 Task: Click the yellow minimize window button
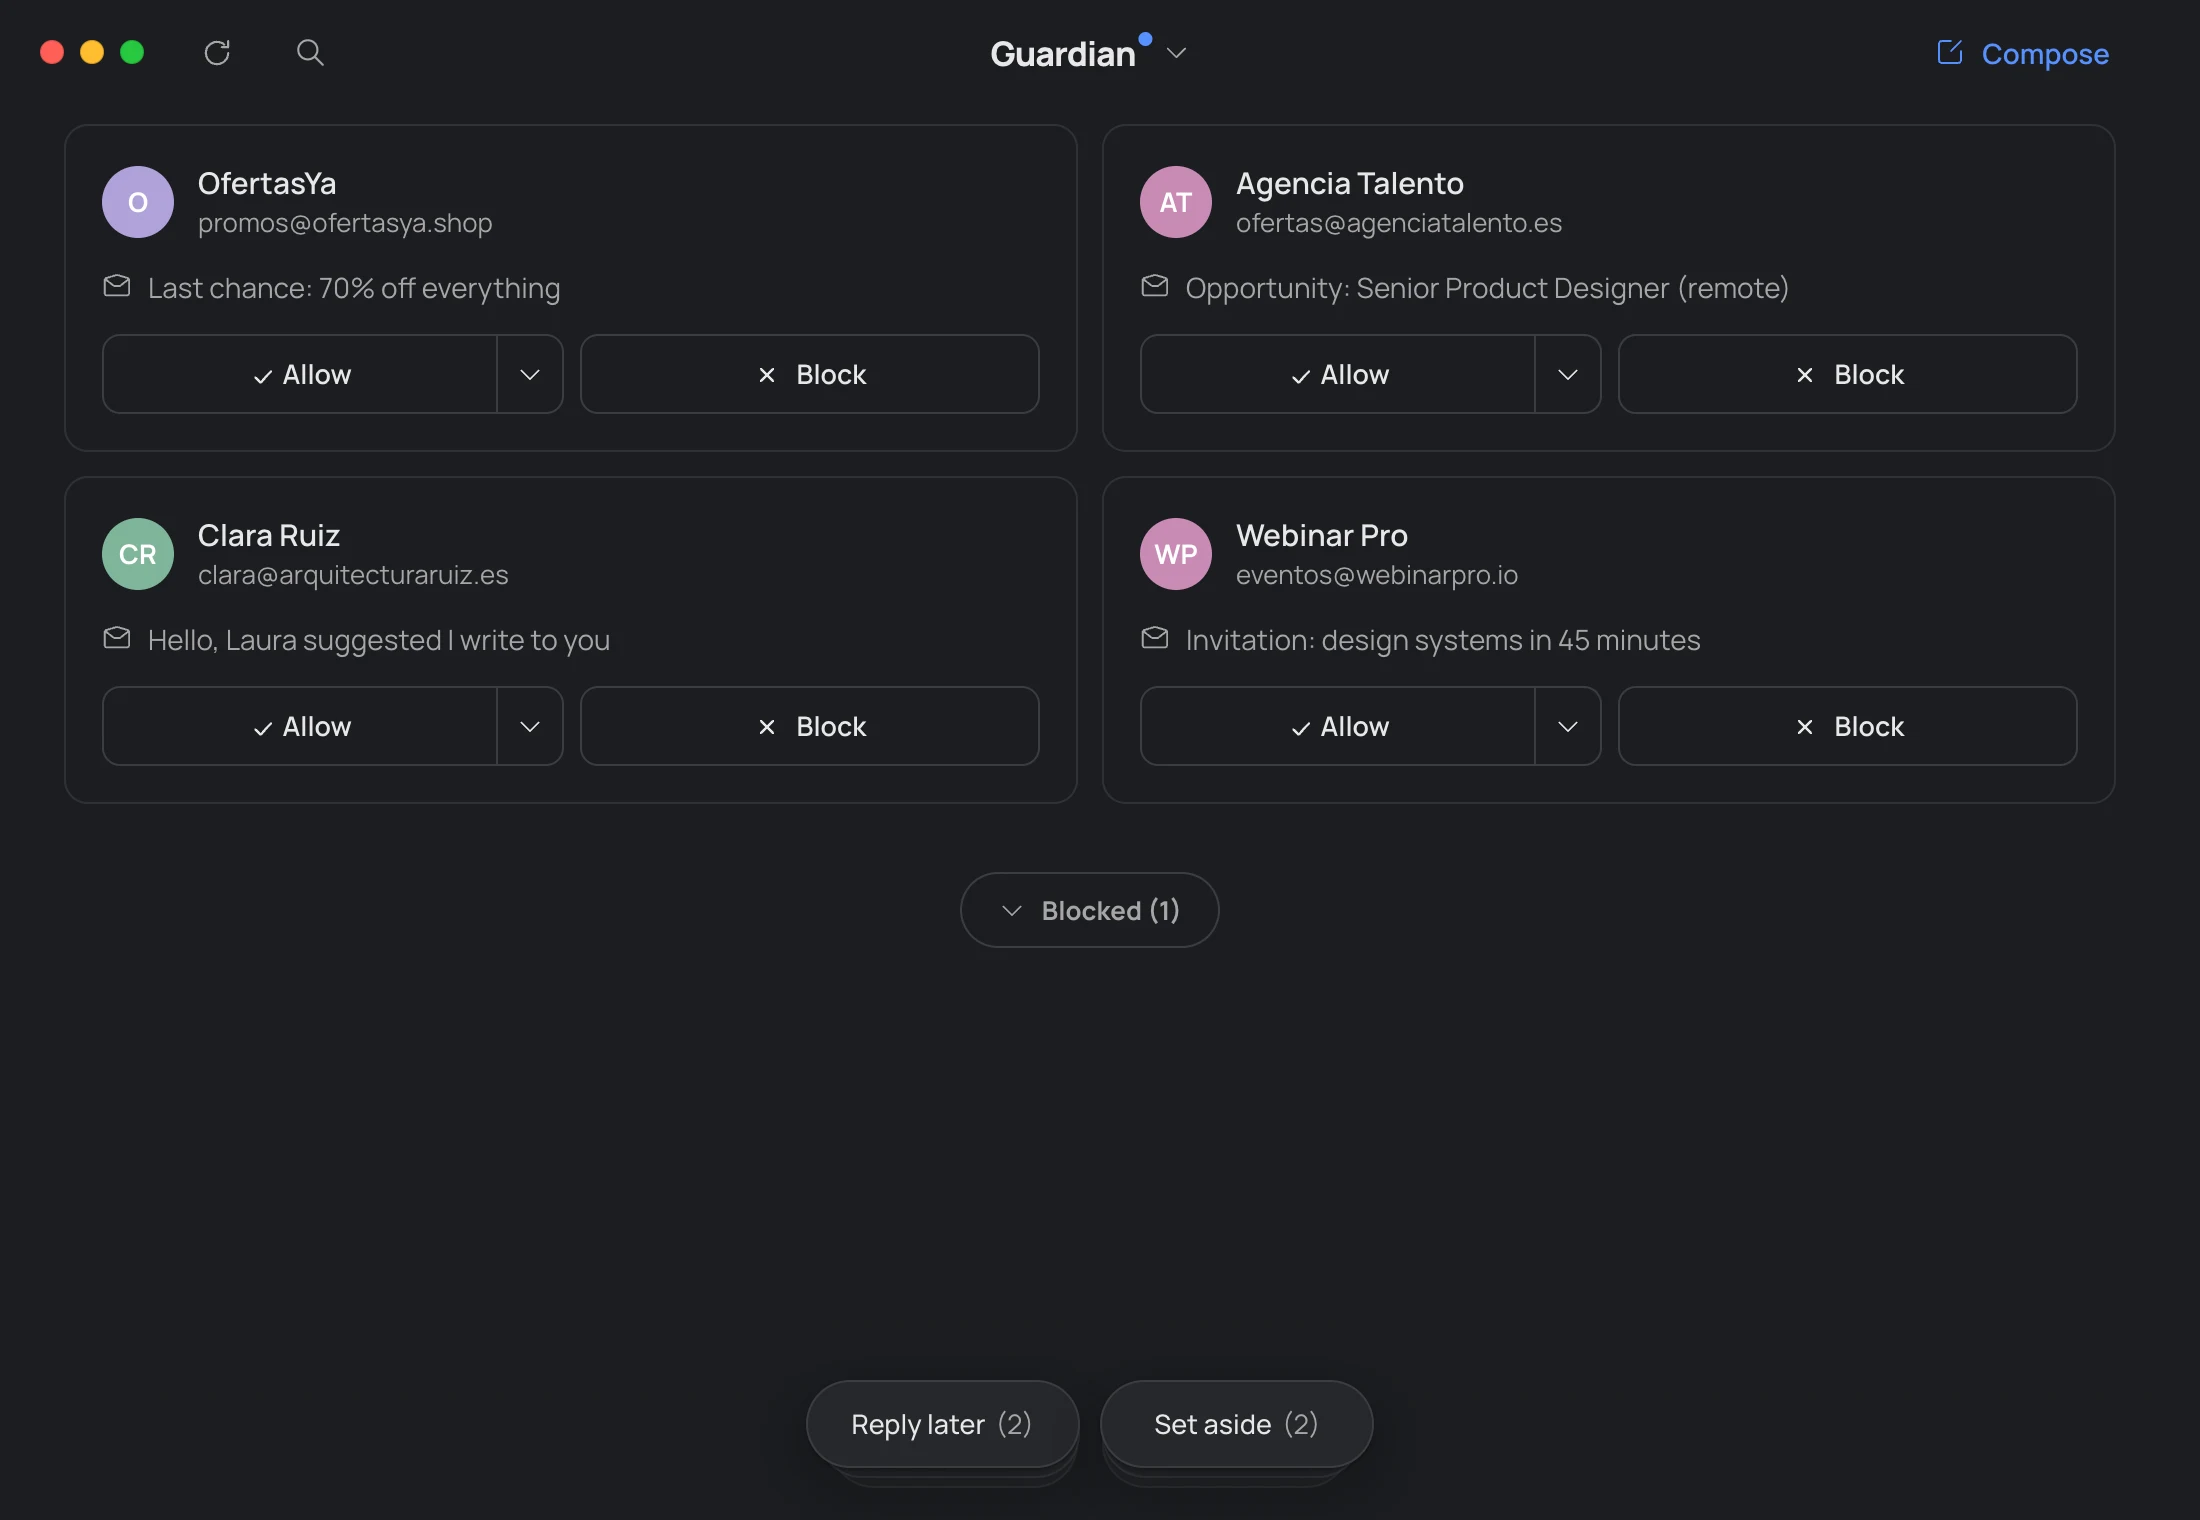92,52
